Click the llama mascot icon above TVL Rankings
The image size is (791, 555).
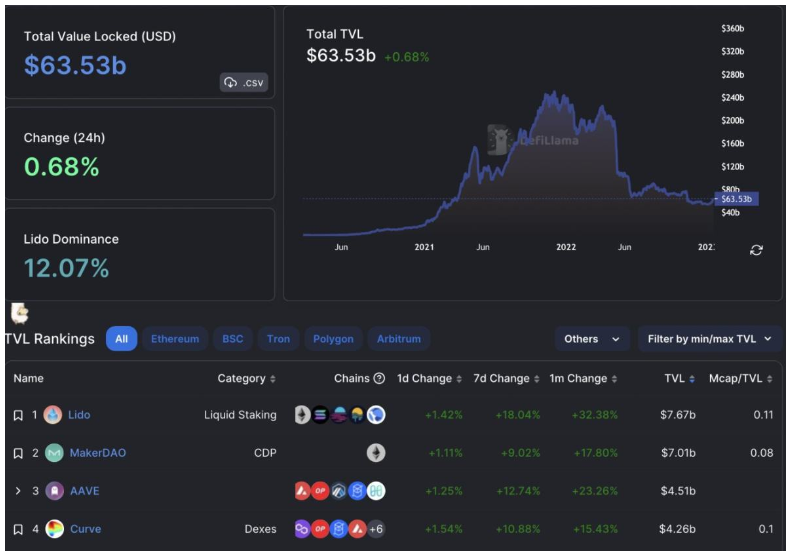(20, 313)
